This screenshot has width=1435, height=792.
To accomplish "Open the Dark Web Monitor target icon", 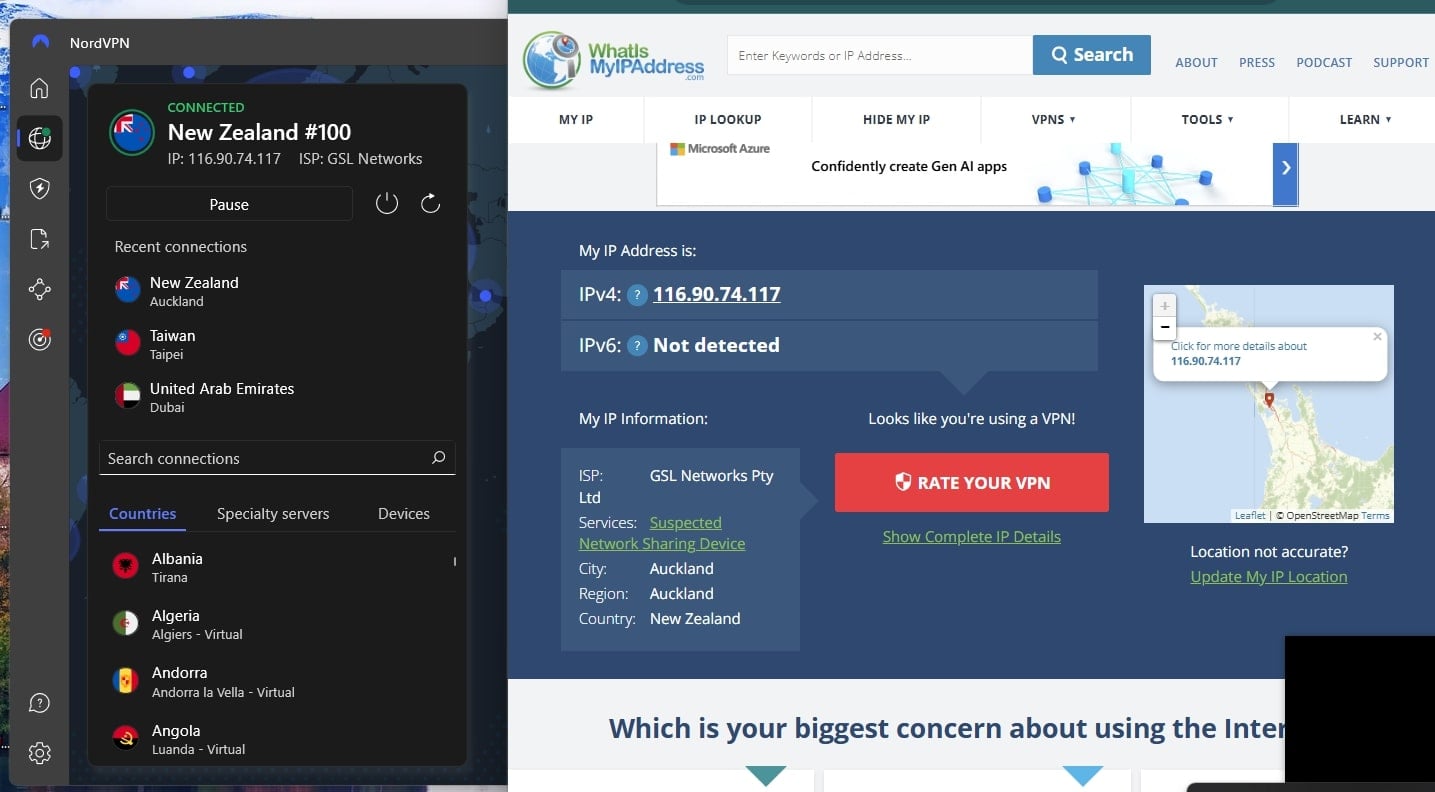I will (x=39, y=339).
